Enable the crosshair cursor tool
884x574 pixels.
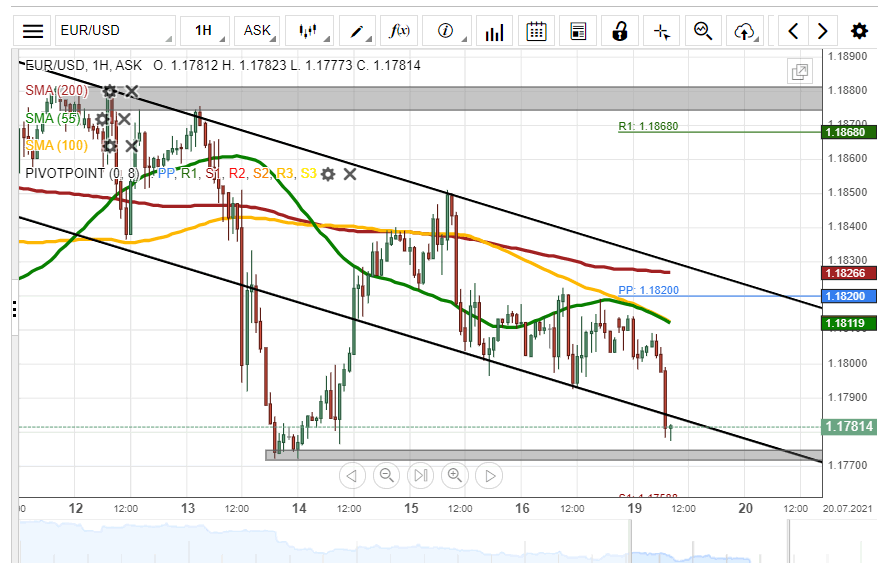pos(662,30)
